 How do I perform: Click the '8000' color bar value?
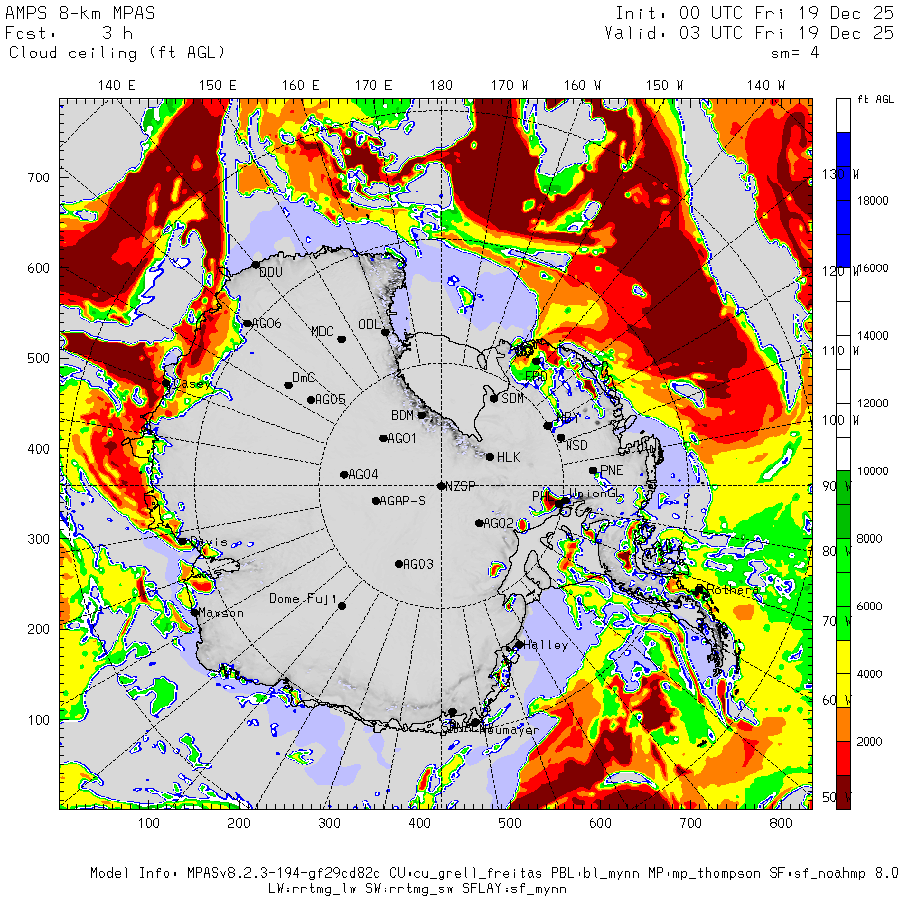pos(869,539)
